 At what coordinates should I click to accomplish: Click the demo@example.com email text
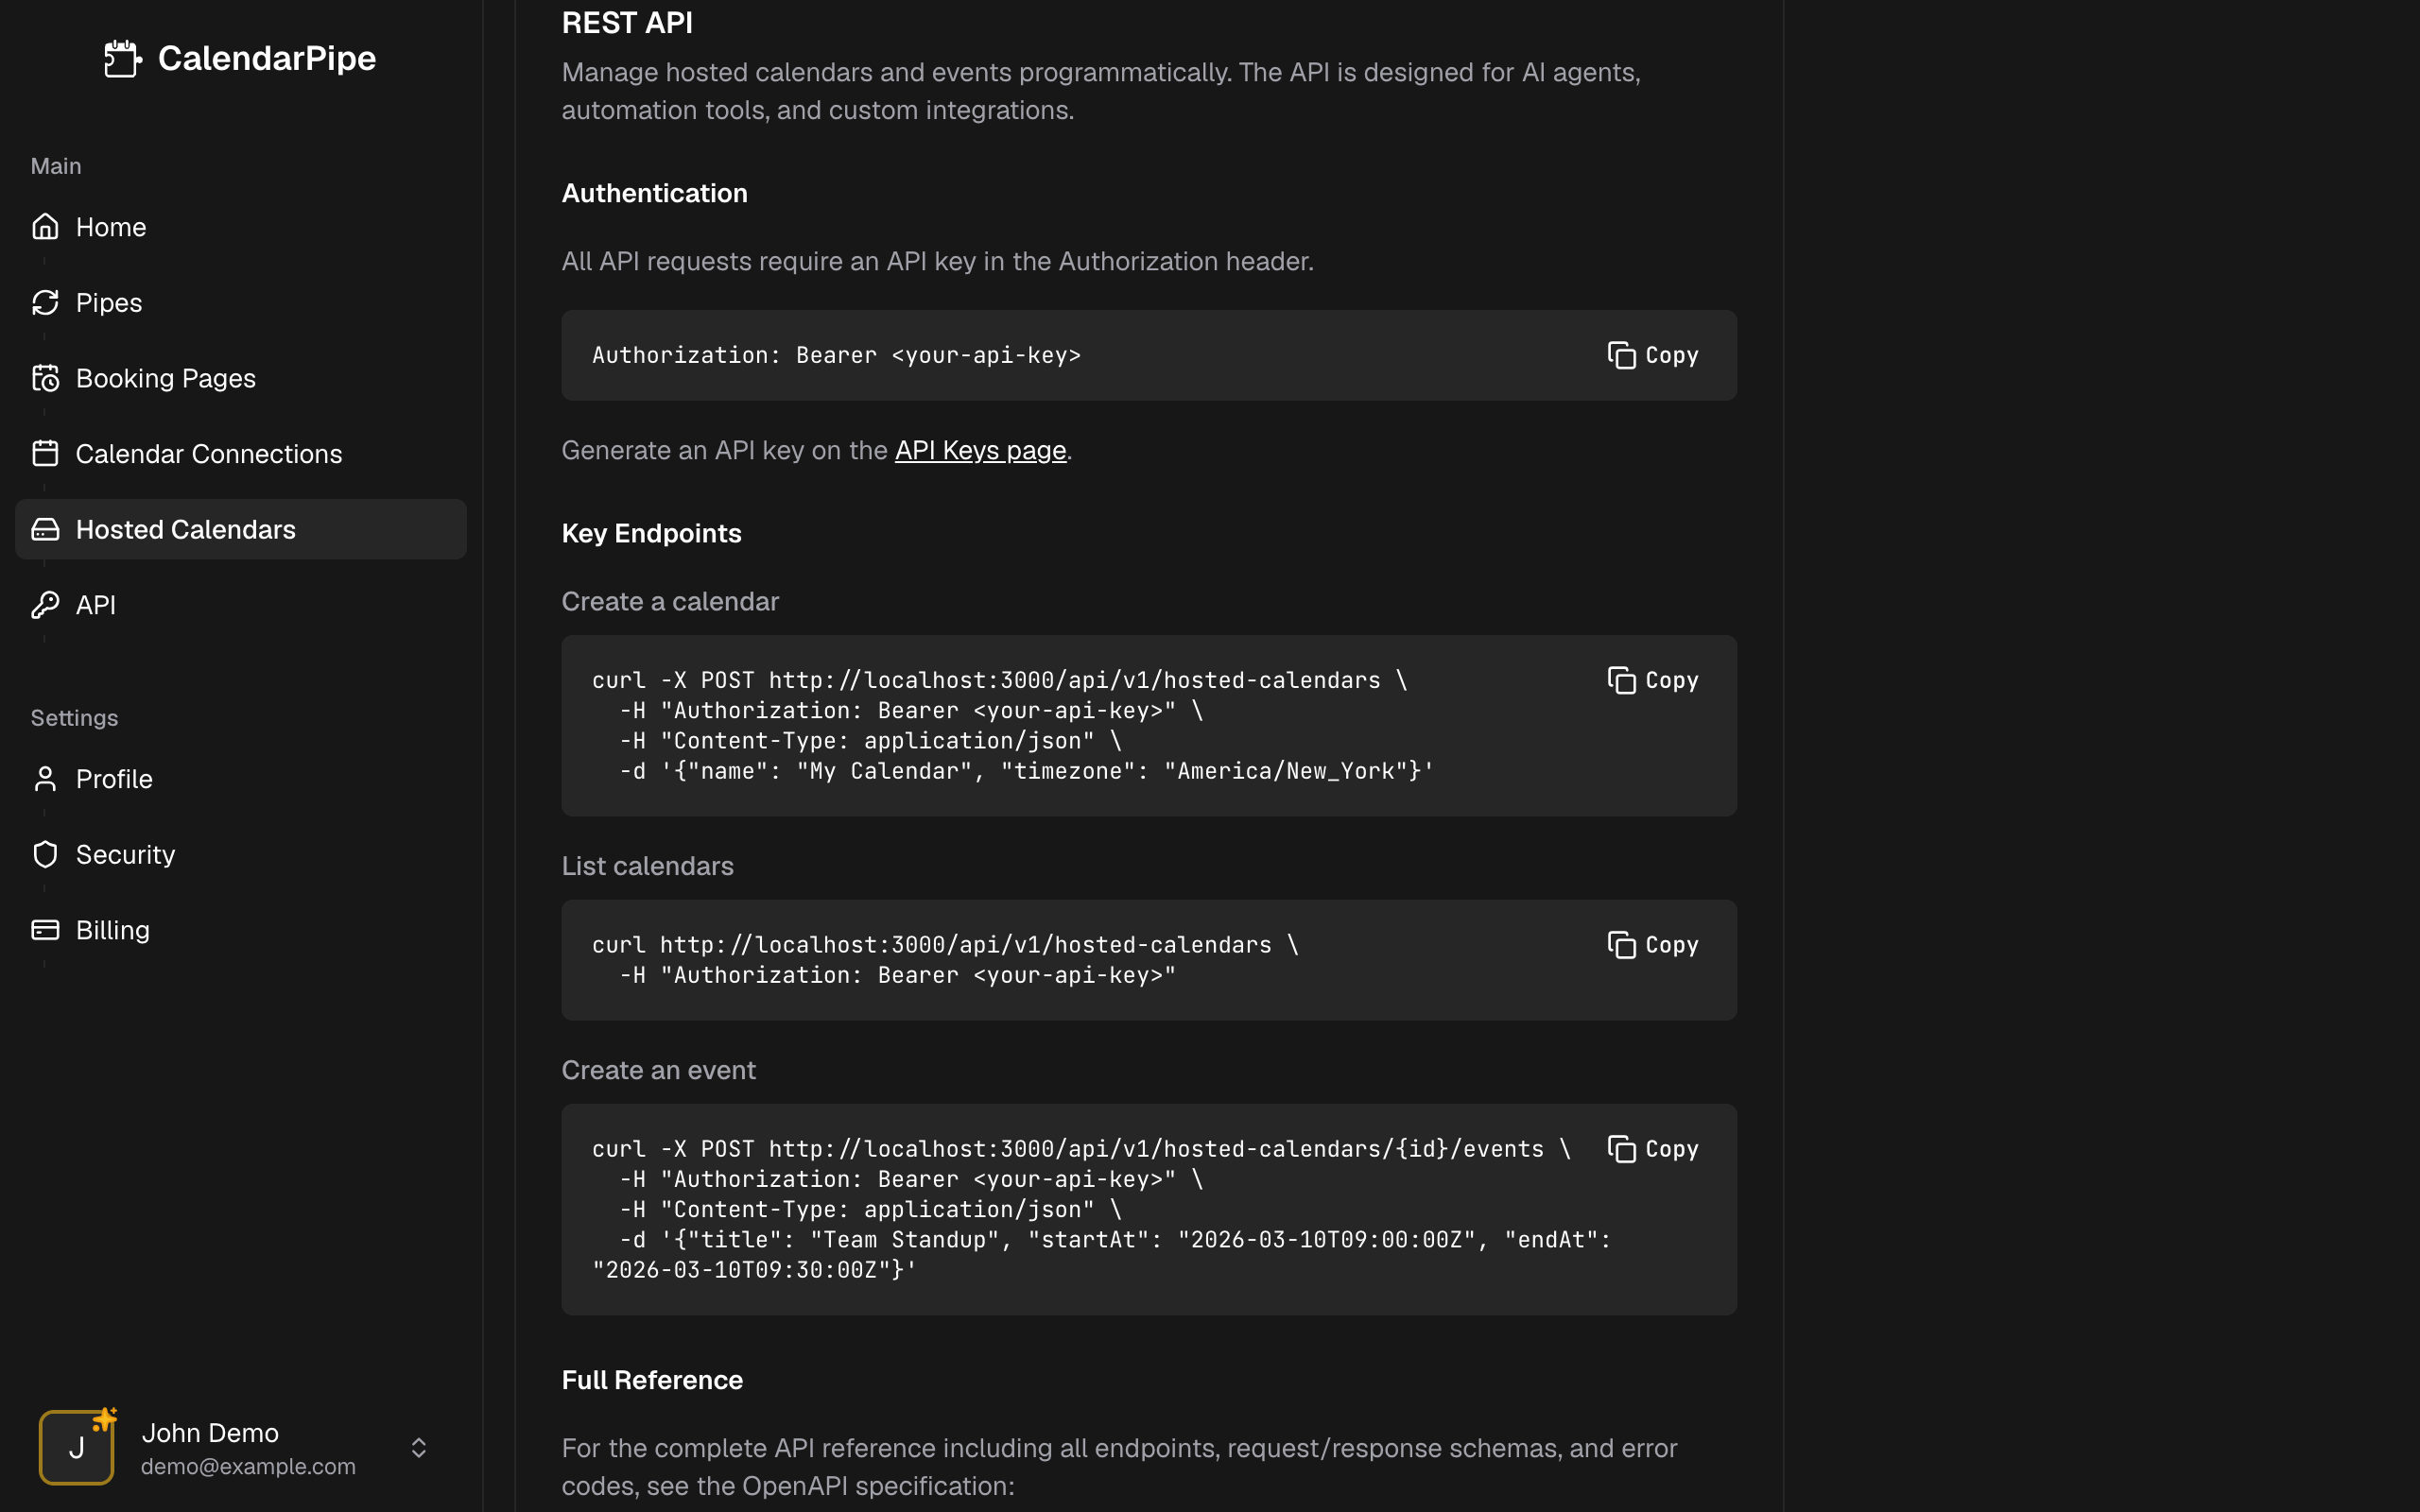pyautogui.click(x=248, y=1466)
